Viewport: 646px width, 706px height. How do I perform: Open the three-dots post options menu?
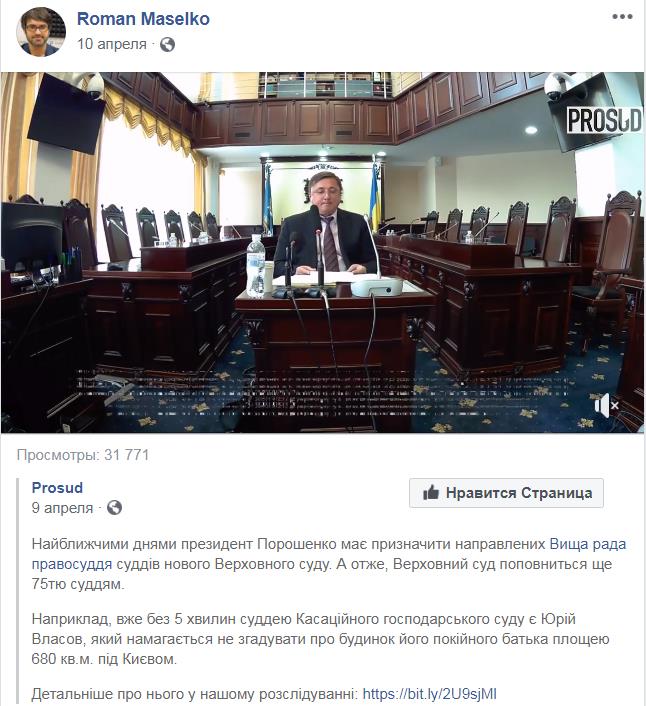[623, 17]
